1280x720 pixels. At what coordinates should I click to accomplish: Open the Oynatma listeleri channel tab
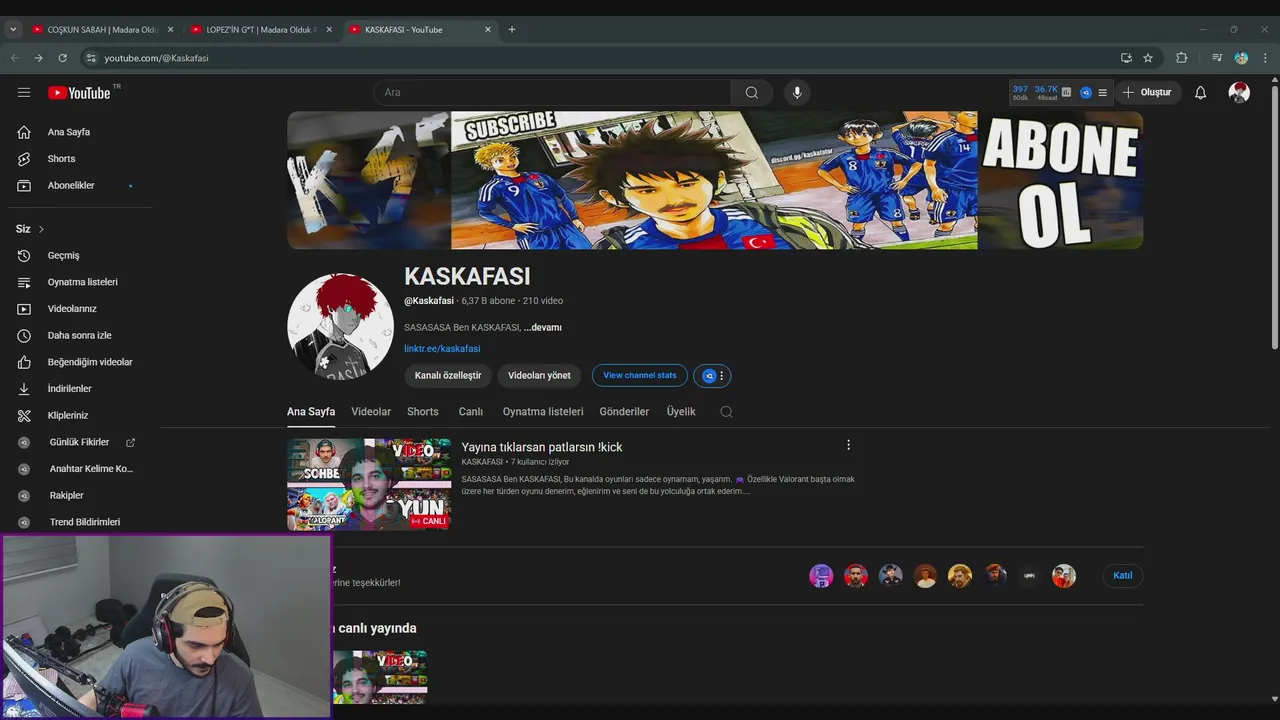[543, 411]
